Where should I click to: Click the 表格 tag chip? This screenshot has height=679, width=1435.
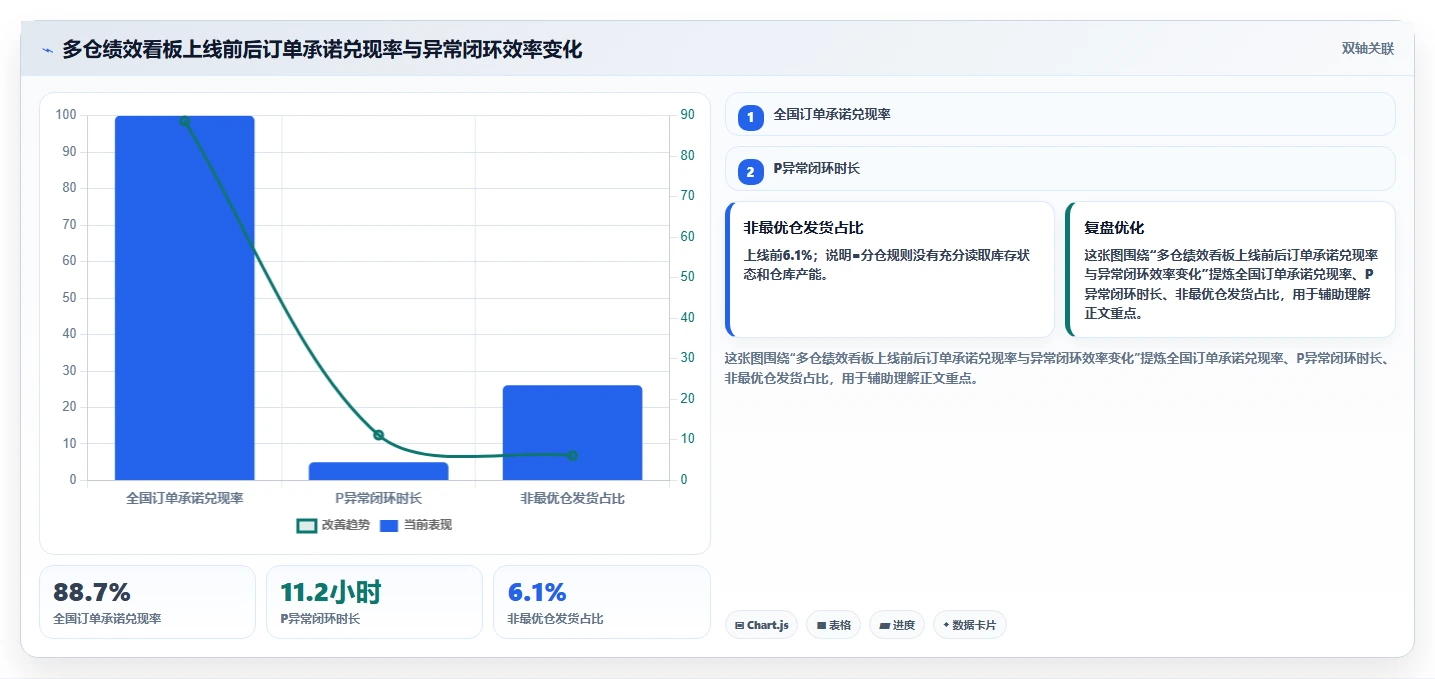833,625
